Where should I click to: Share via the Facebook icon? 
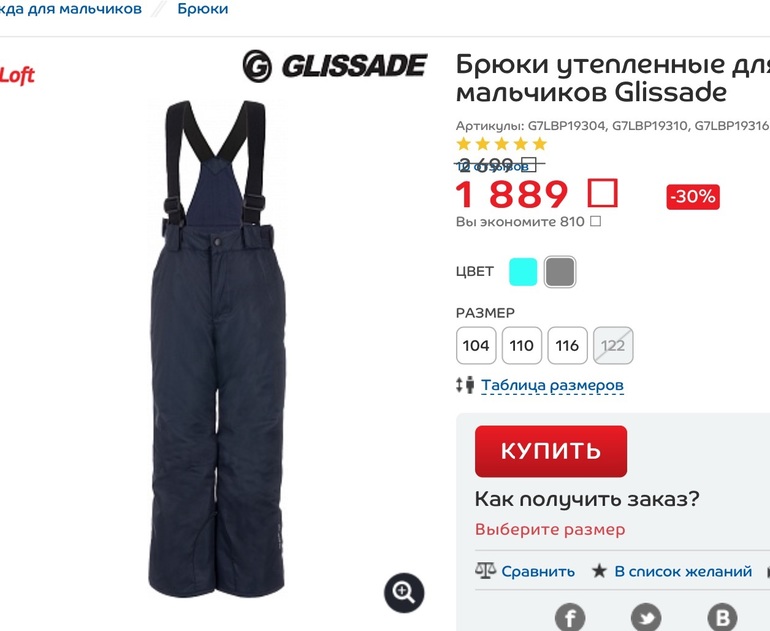click(570, 617)
